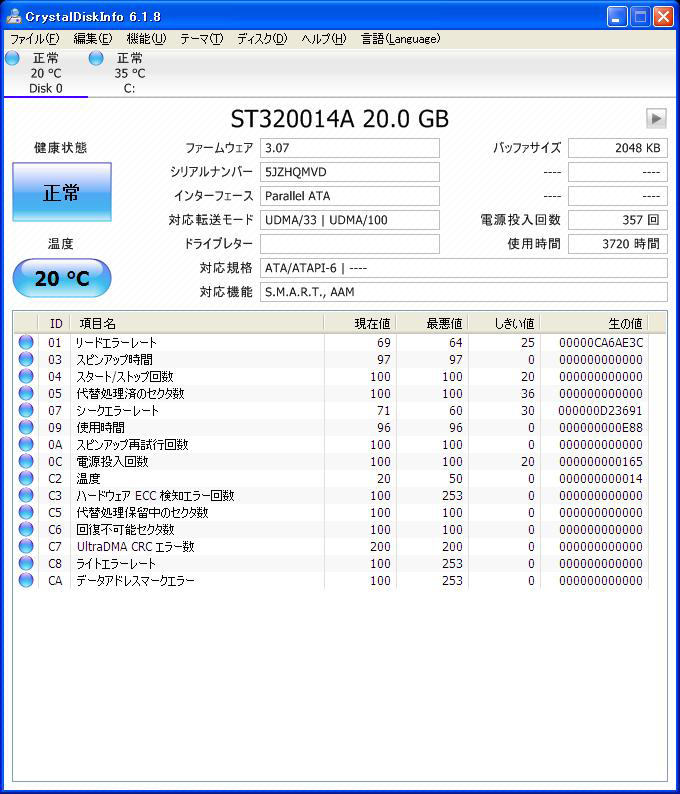This screenshot has width=680, height=794.
Task: Click status orb for データアドレスマークエラー row
Action: point(26,580)
